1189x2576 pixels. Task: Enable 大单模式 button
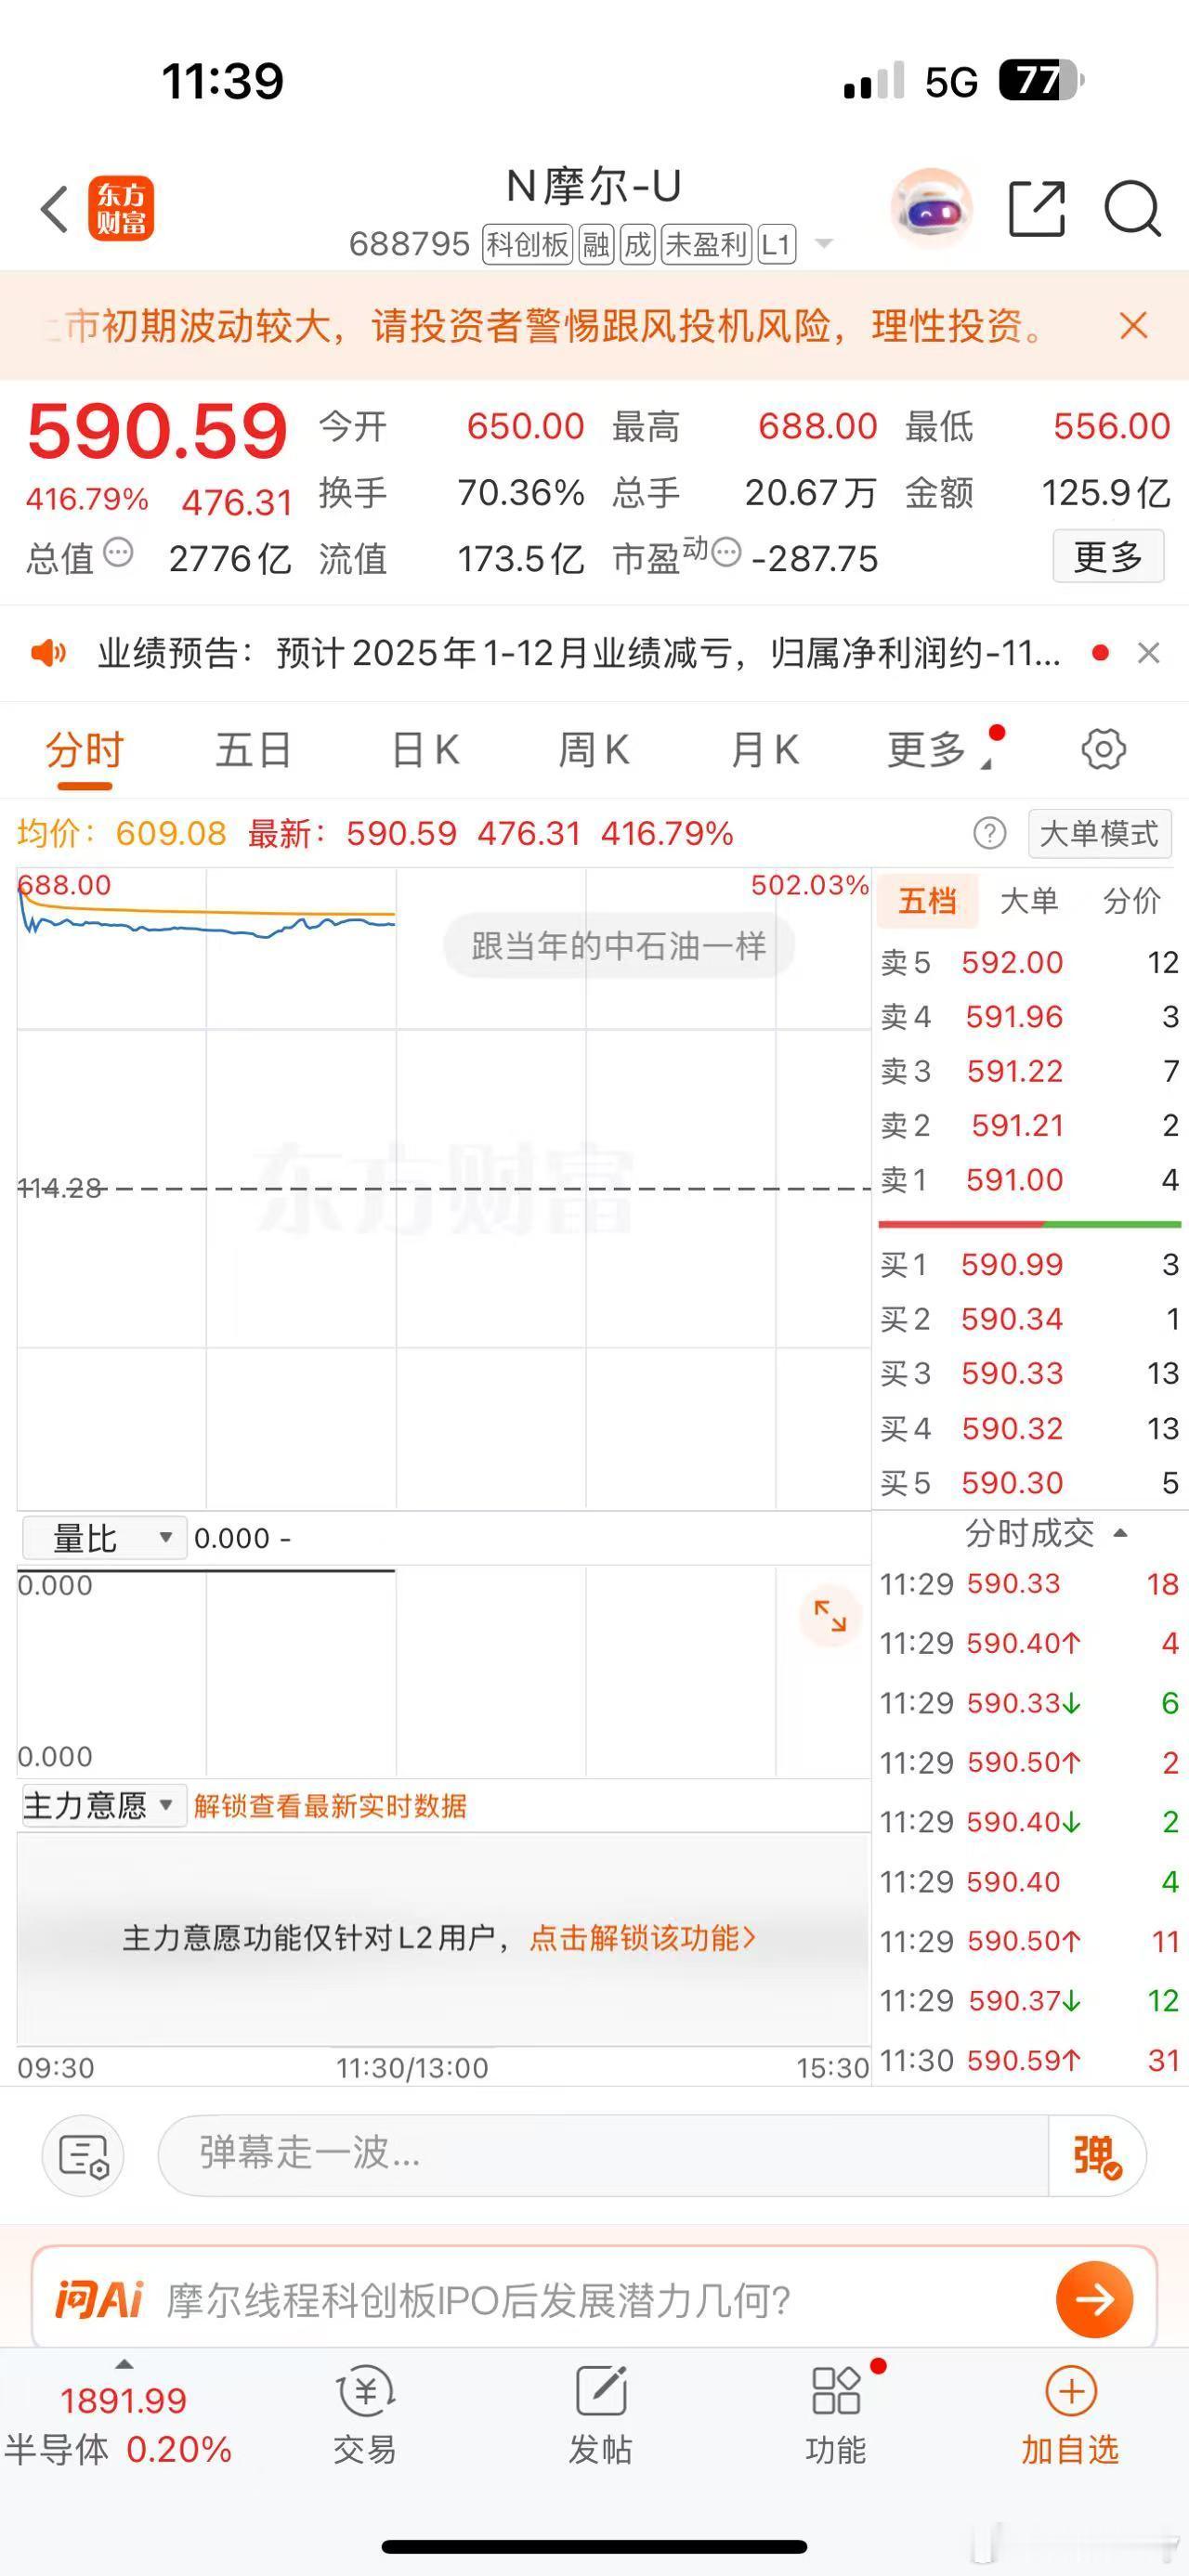pos(1100,833)
